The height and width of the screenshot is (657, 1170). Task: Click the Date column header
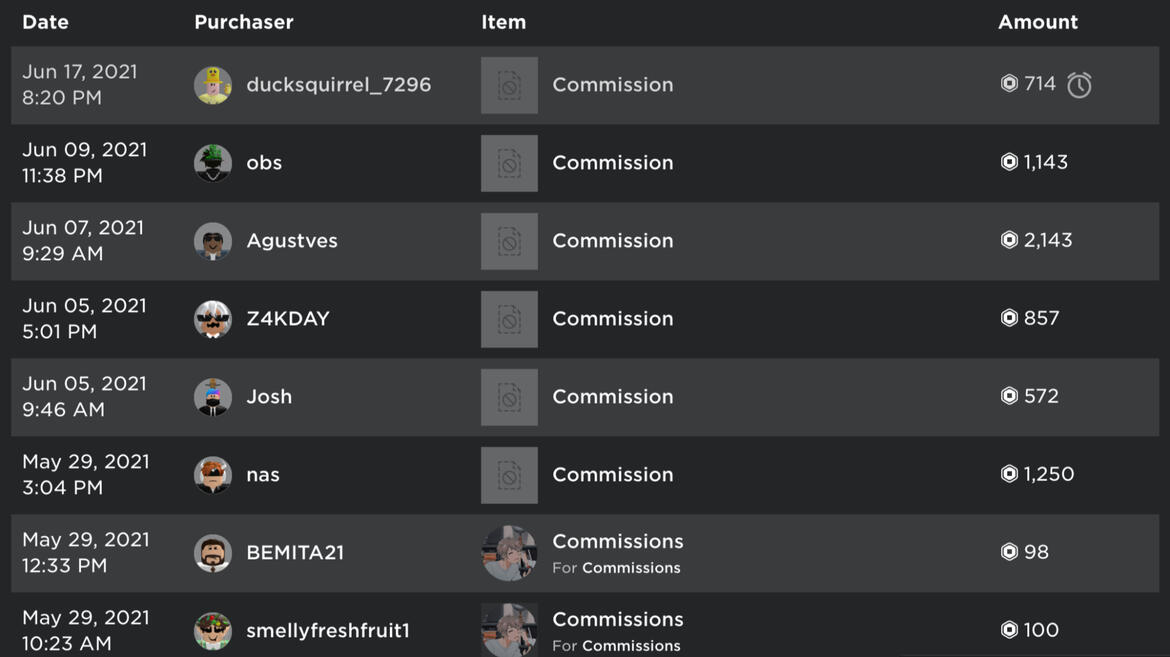click(46, 22)
